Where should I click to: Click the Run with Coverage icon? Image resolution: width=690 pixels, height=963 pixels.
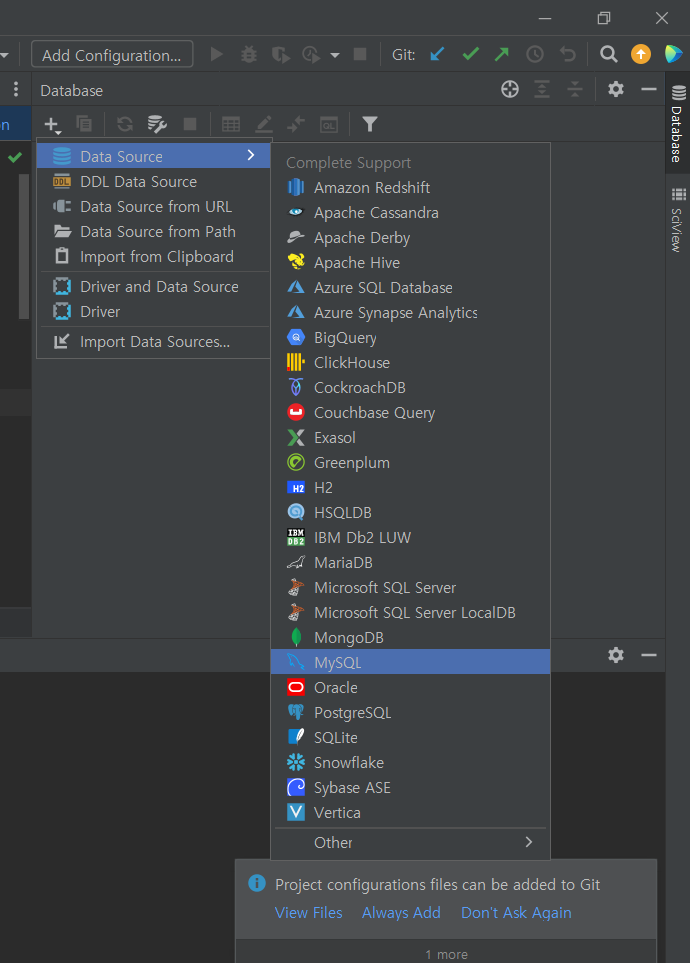coord(281,55)
